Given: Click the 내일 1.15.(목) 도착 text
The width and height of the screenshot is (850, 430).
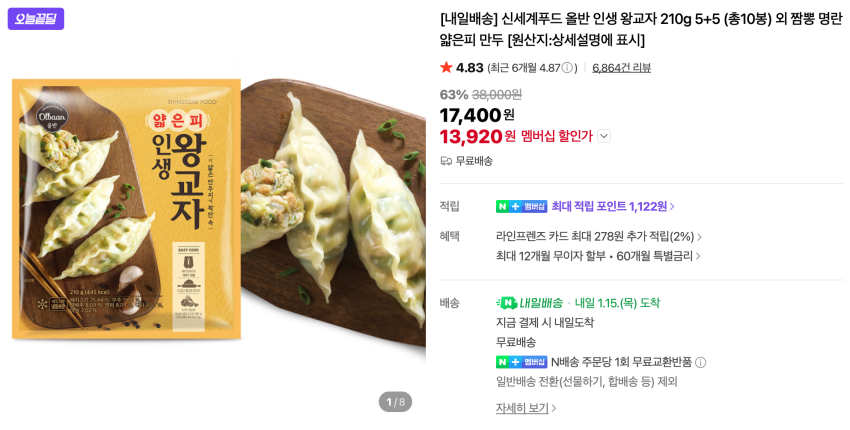Looking at the screenshot, I should [x=617, y=303].
